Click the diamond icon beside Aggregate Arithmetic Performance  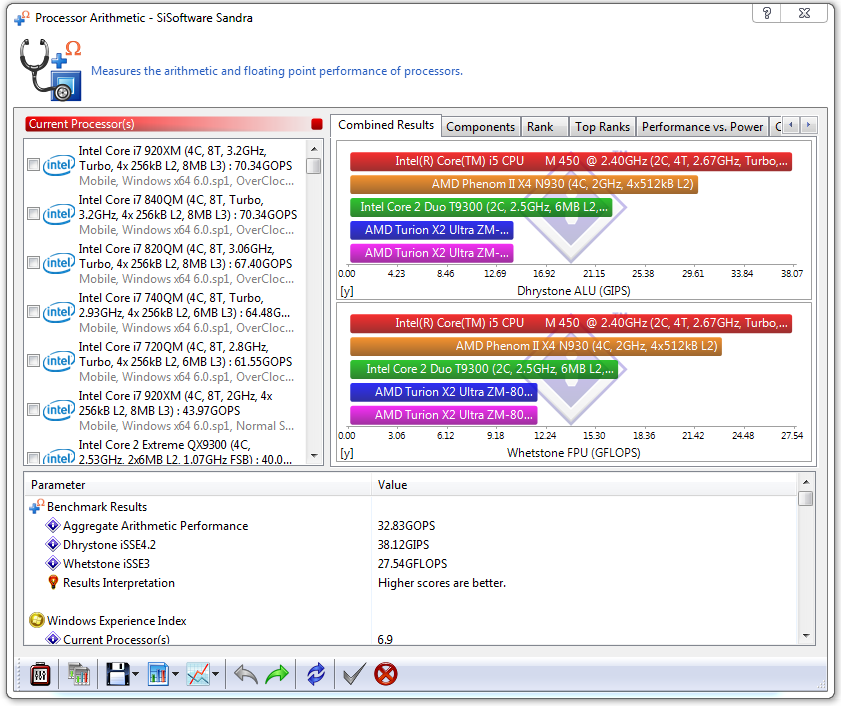53,526
